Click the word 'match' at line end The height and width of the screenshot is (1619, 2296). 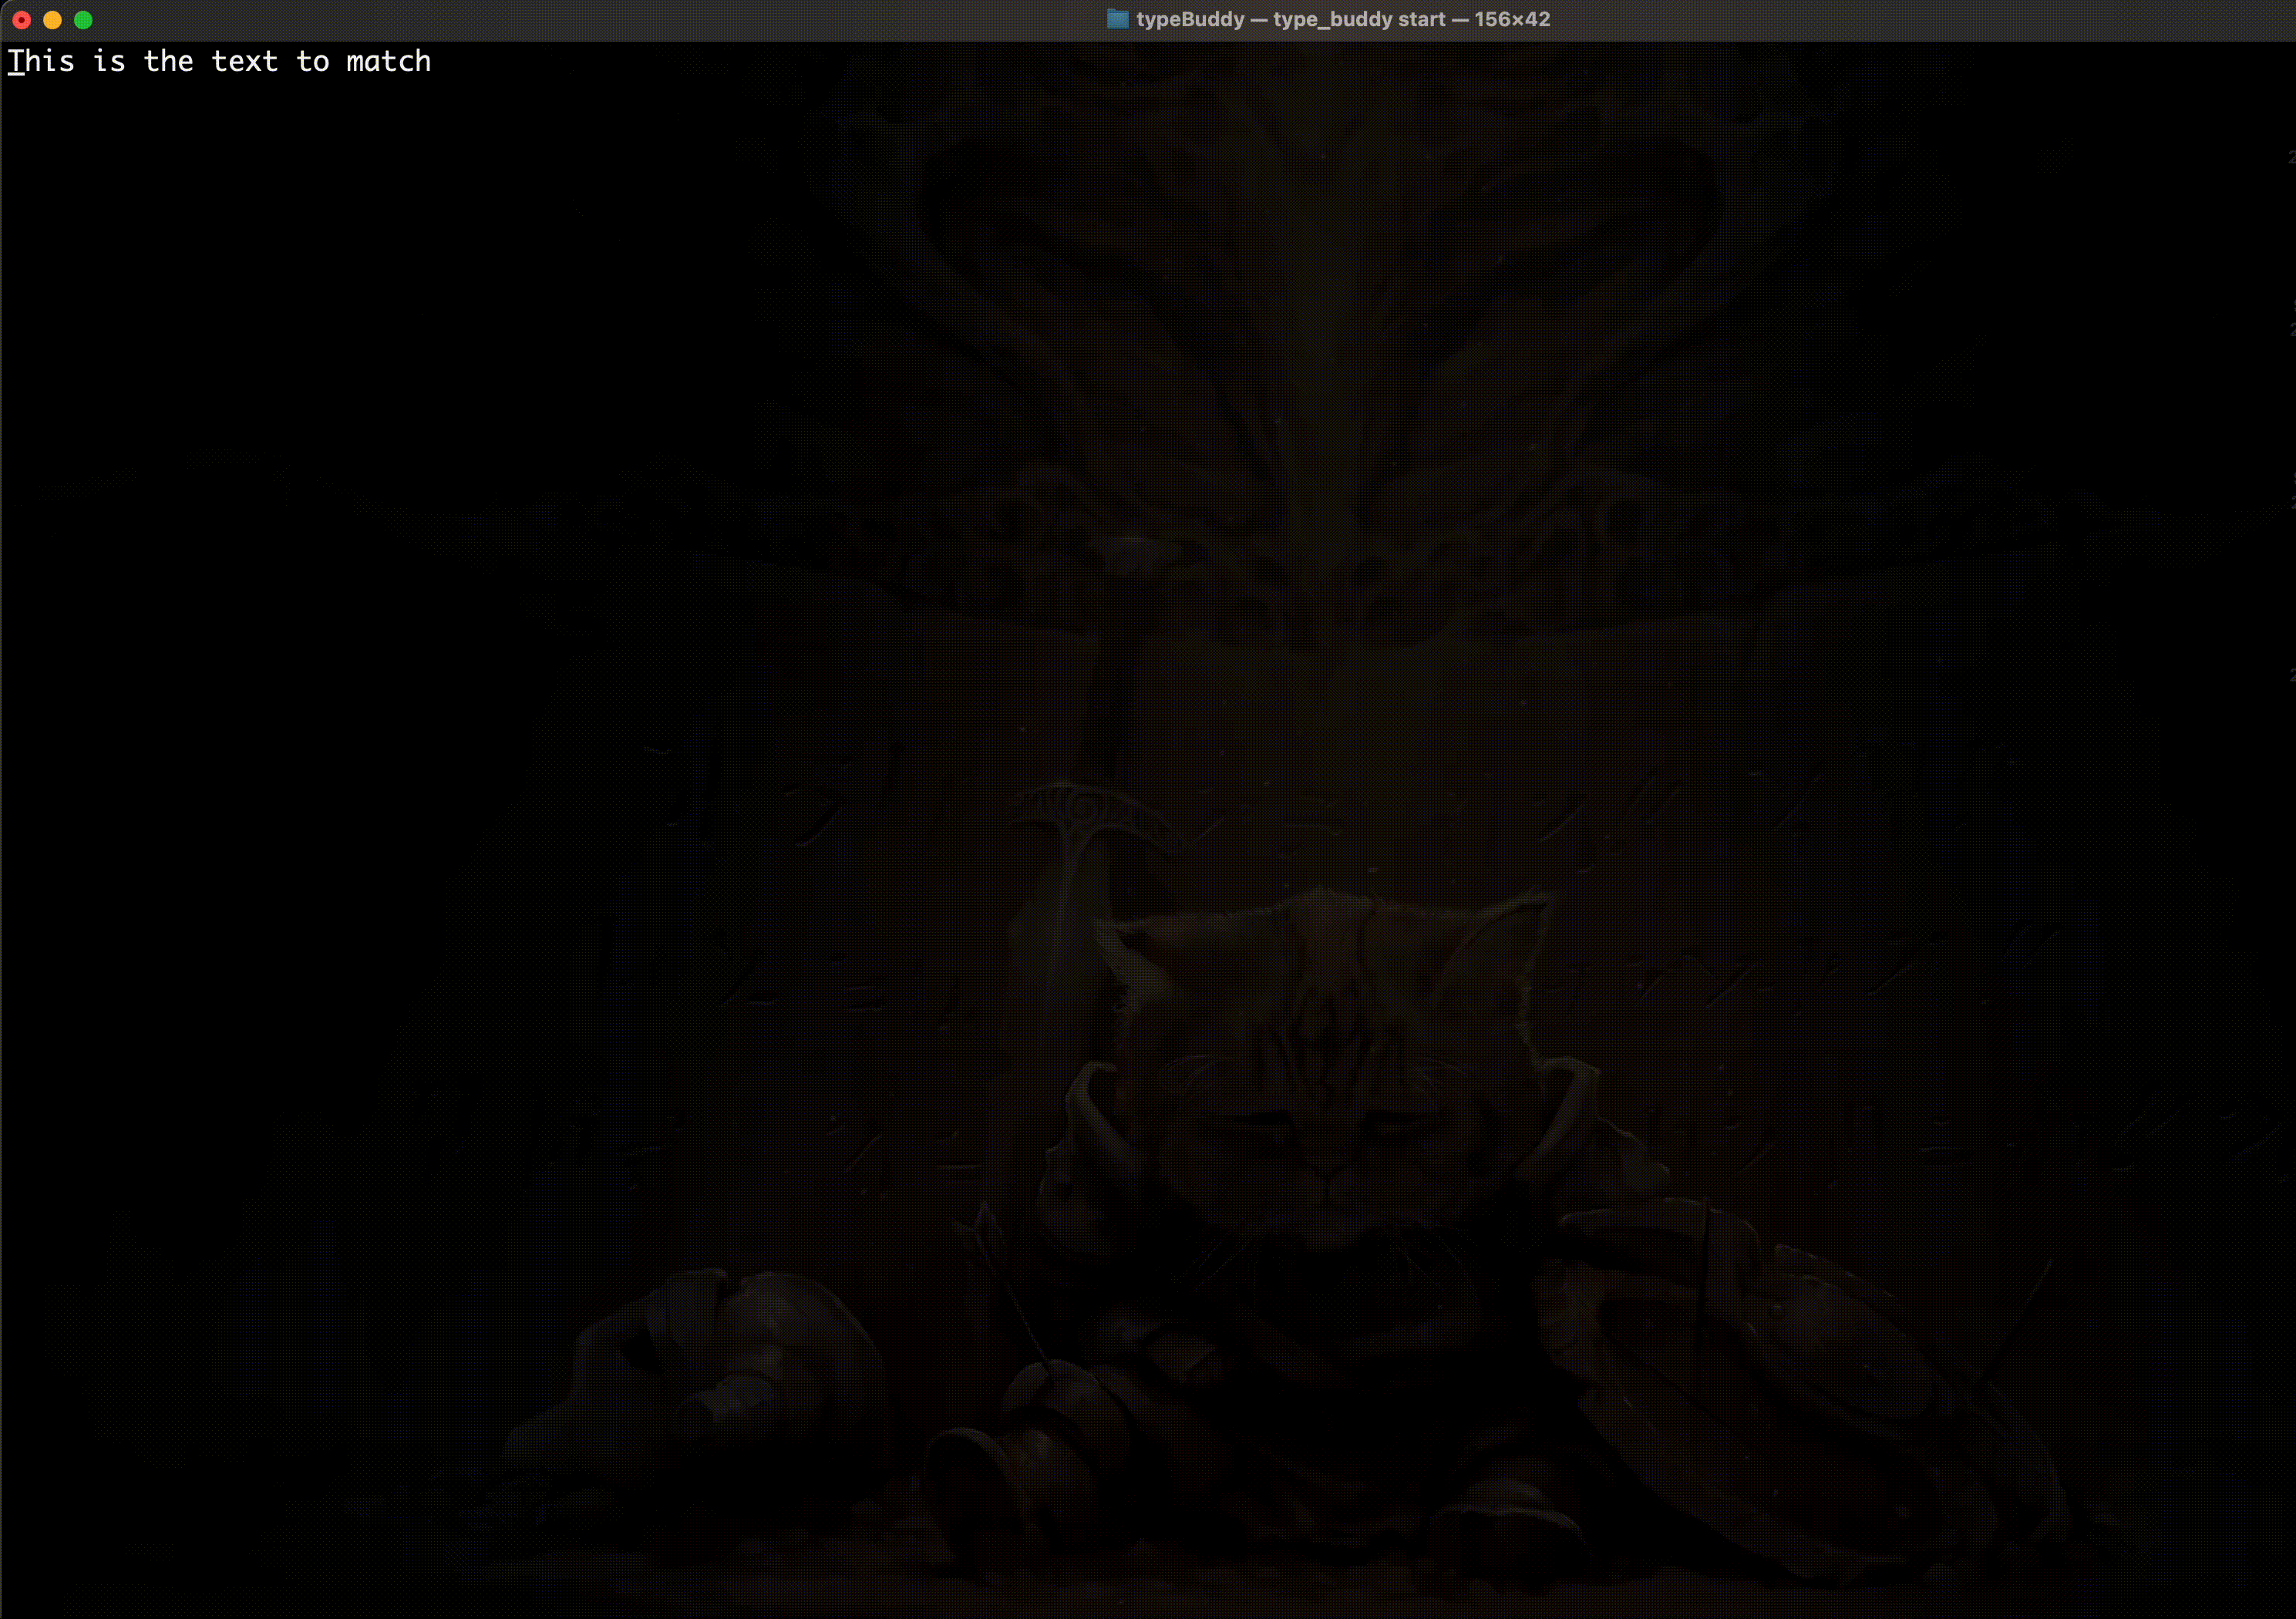[388, 62]
